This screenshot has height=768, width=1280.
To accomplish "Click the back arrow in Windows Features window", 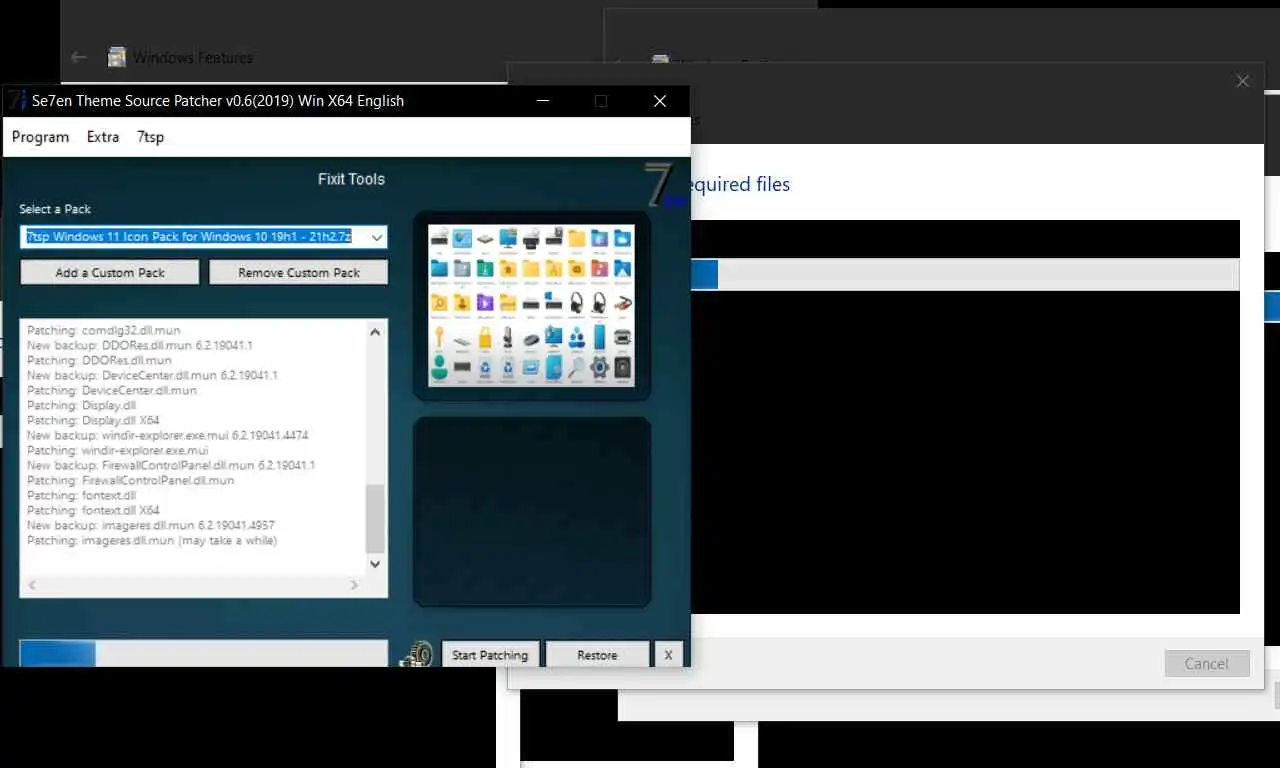I will point(79,57).
